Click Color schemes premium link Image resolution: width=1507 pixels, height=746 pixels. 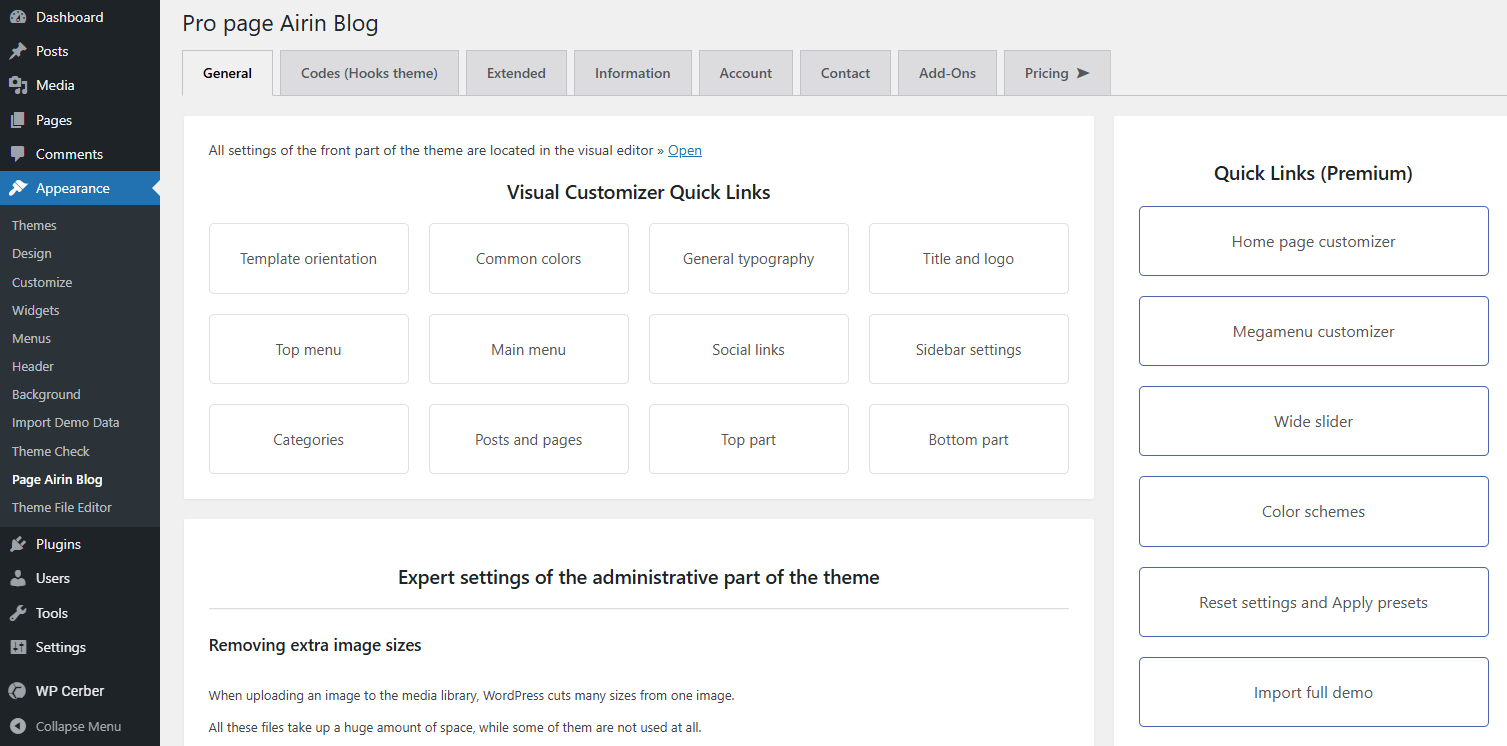[1314, 511]
